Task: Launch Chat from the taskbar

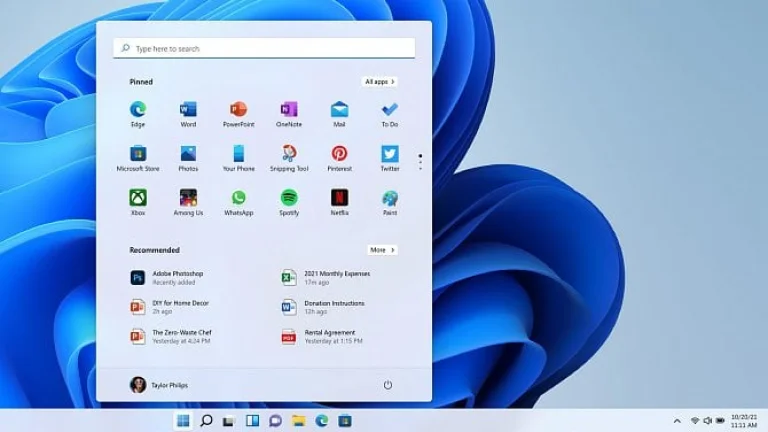Action: click(x=275, y=421)
